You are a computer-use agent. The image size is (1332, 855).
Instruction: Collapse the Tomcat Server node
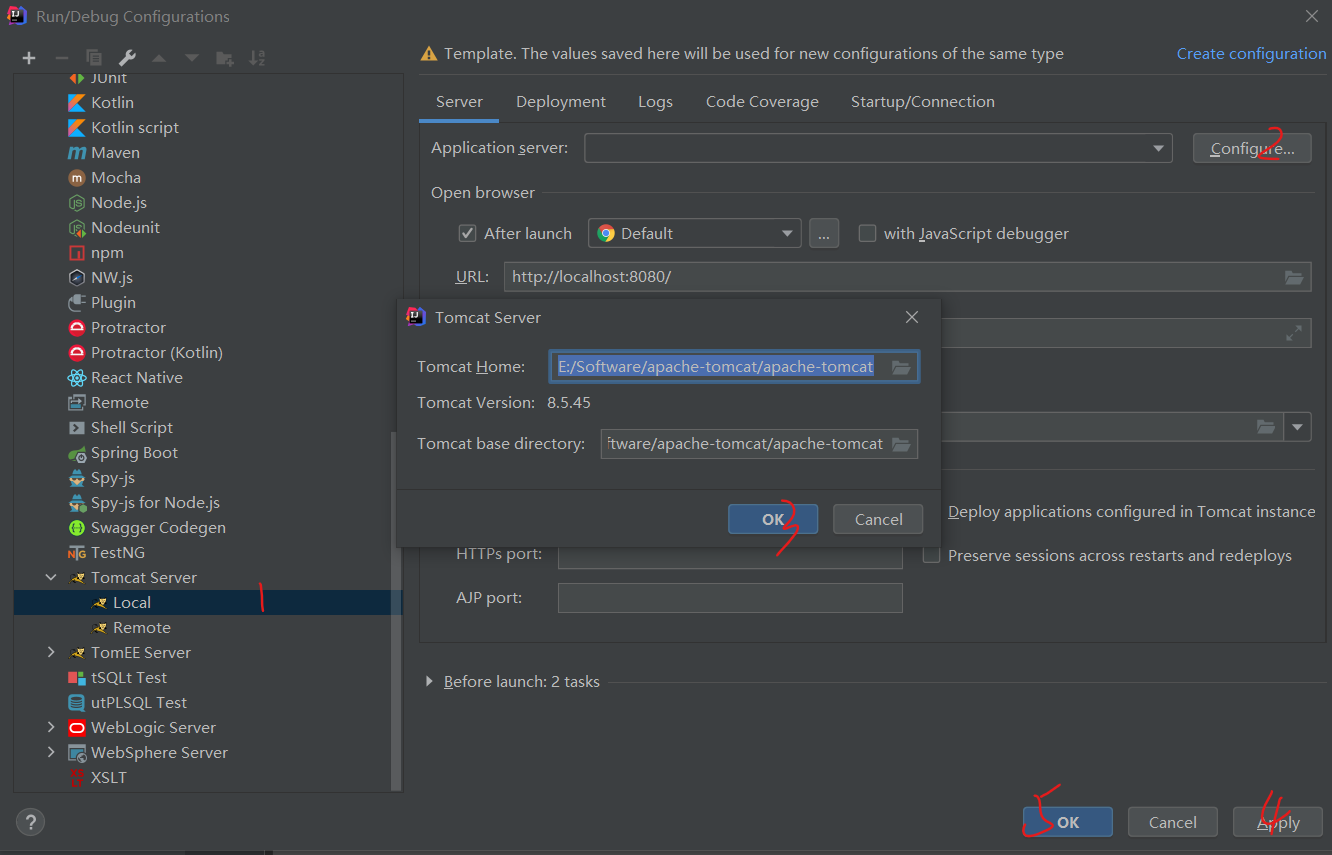coord(51,577)
